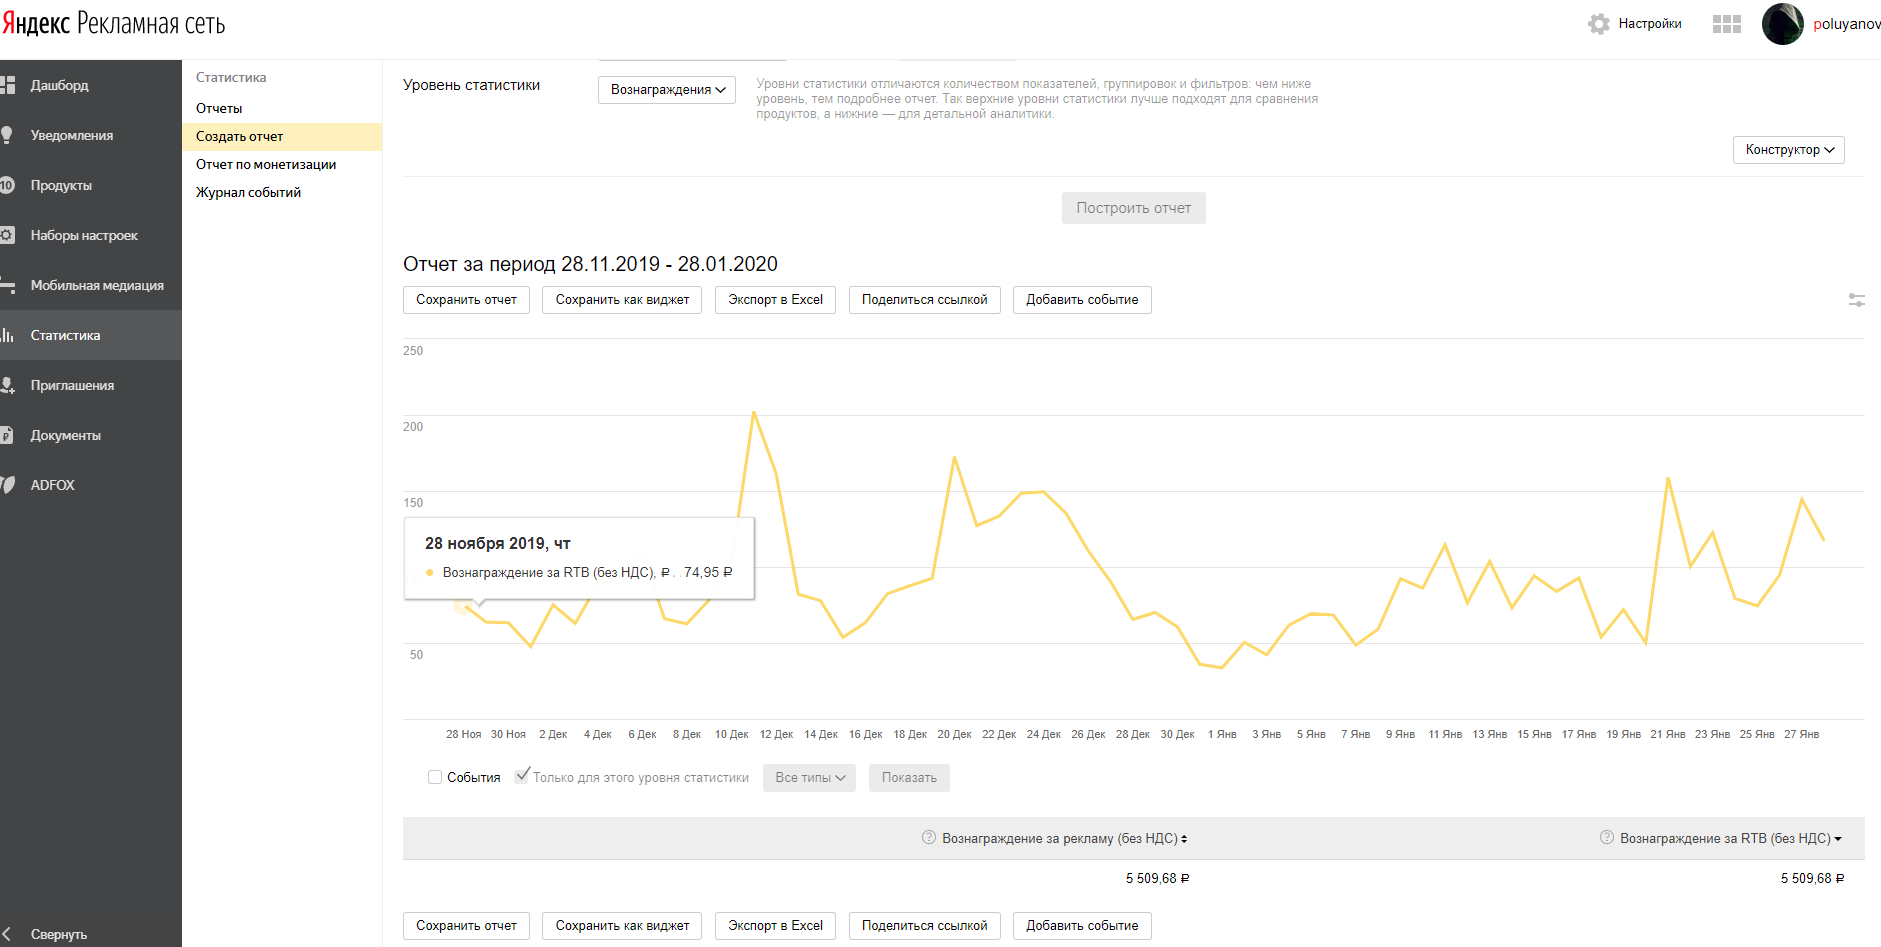Click the Settings gear icon
The width and height of the screenshot is (1881, 947).
(x=1598, y=24)
